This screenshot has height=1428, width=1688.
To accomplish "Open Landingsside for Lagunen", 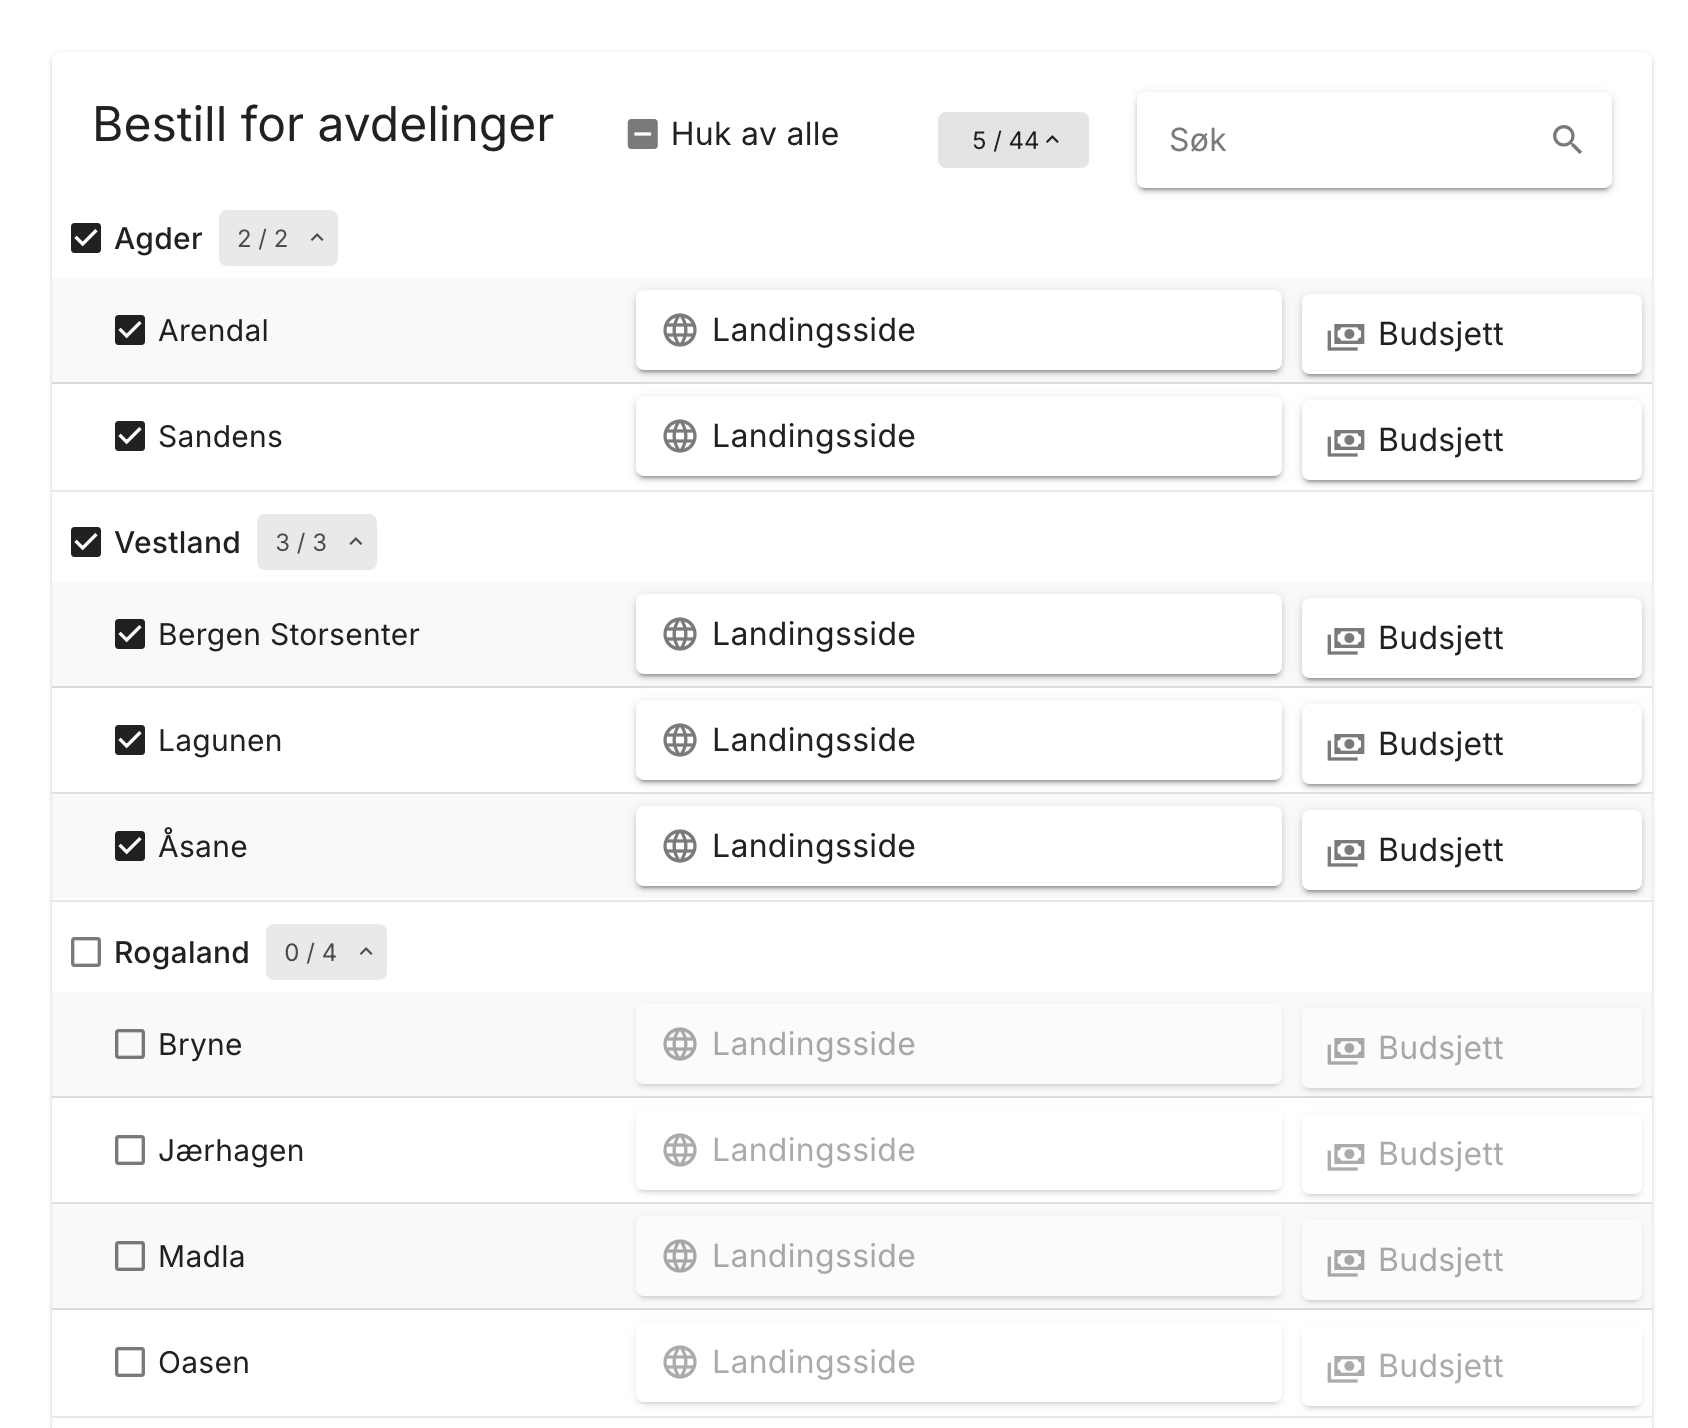I will (958, 740).
